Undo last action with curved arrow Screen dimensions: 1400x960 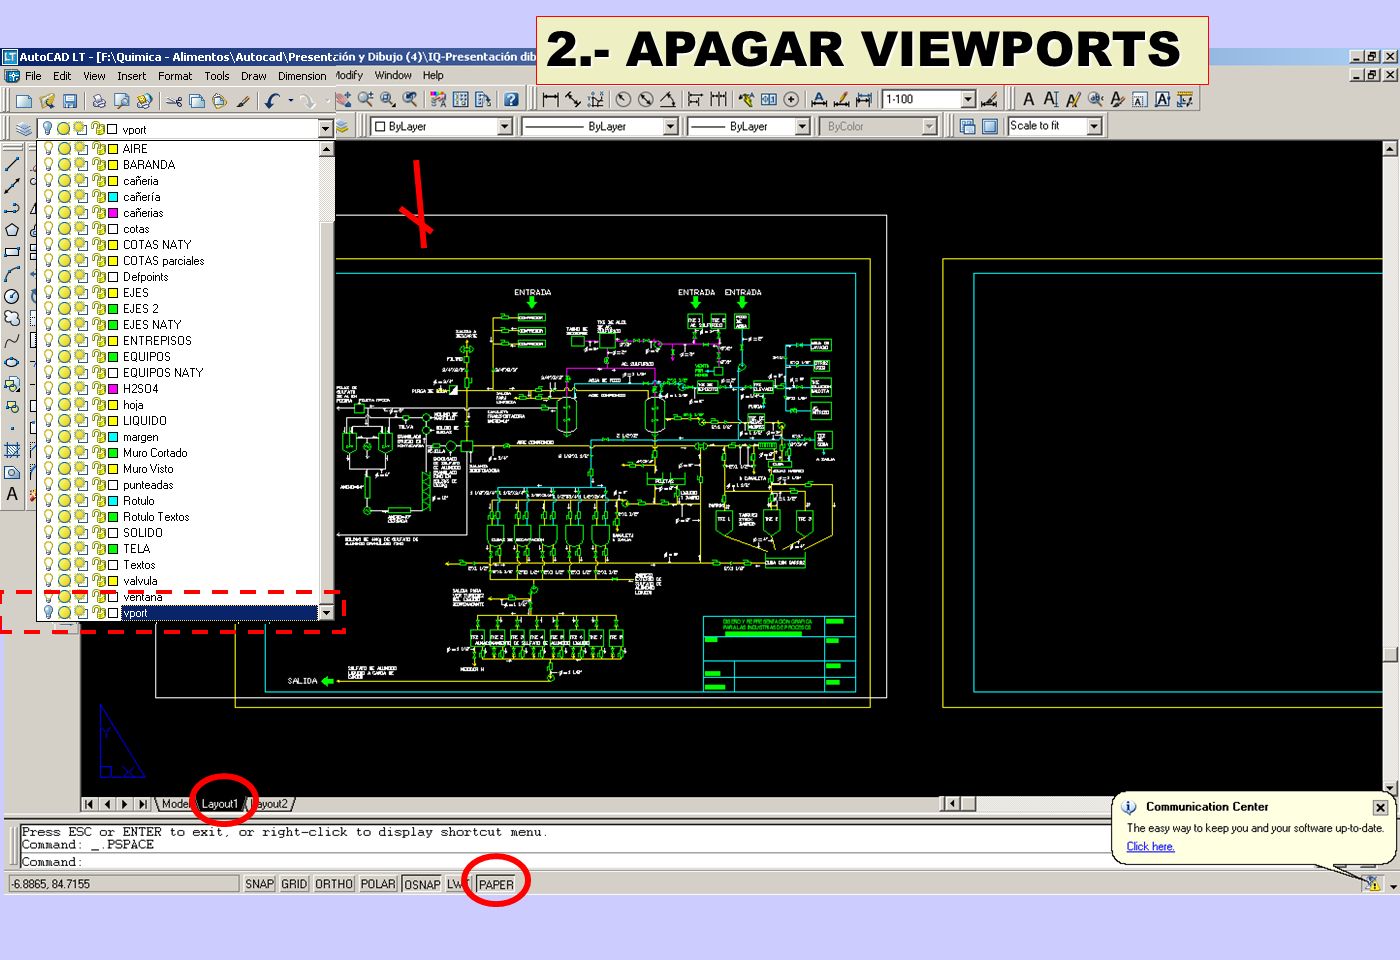point(272,100)
